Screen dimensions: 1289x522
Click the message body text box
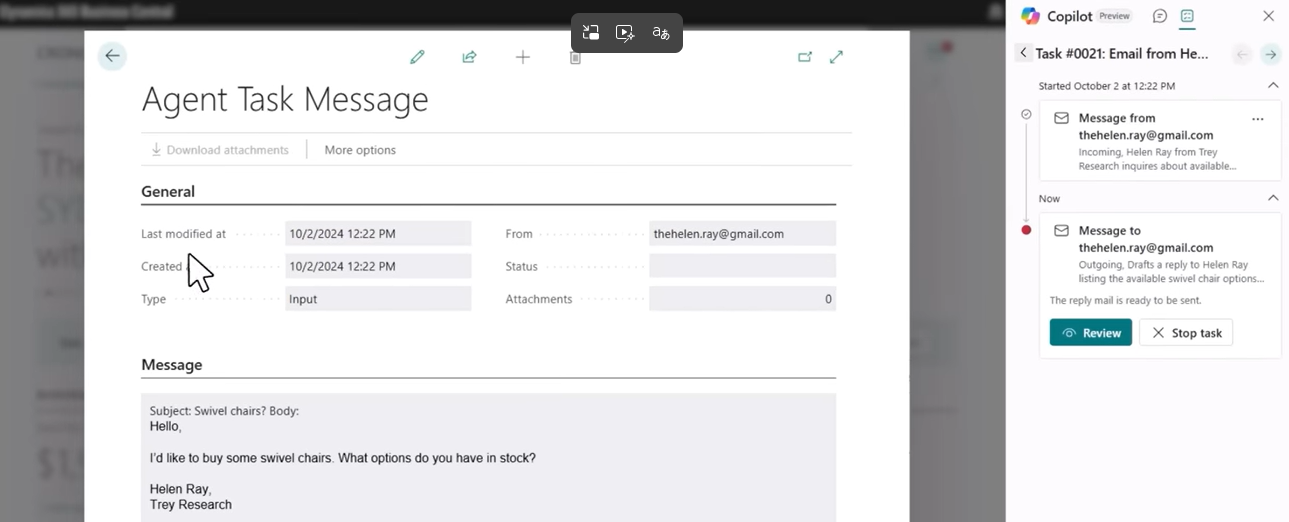pyautogui.click(x=488, y=457)
